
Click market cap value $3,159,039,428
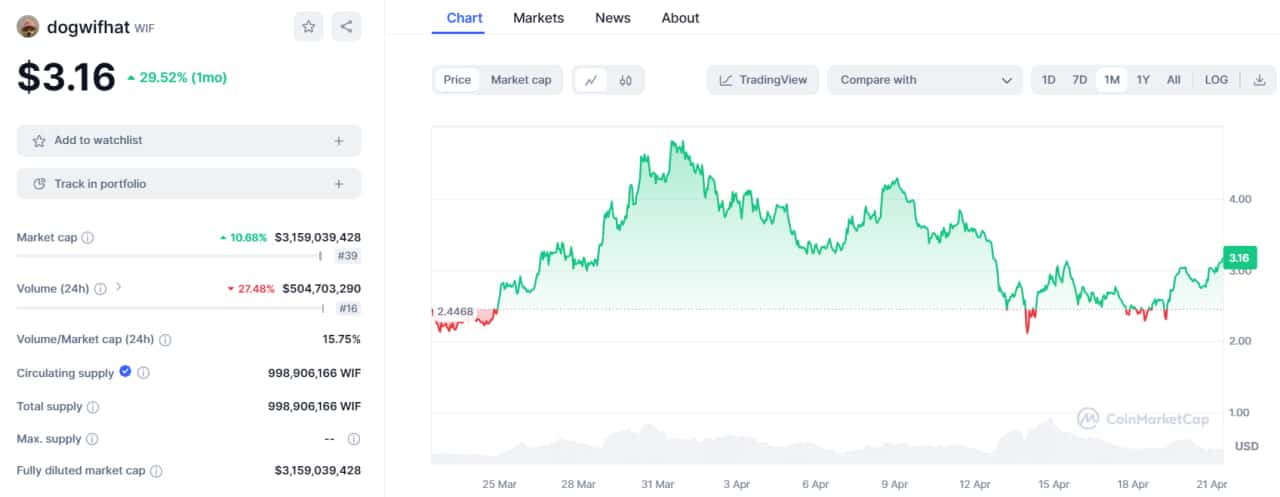(318, 238)
